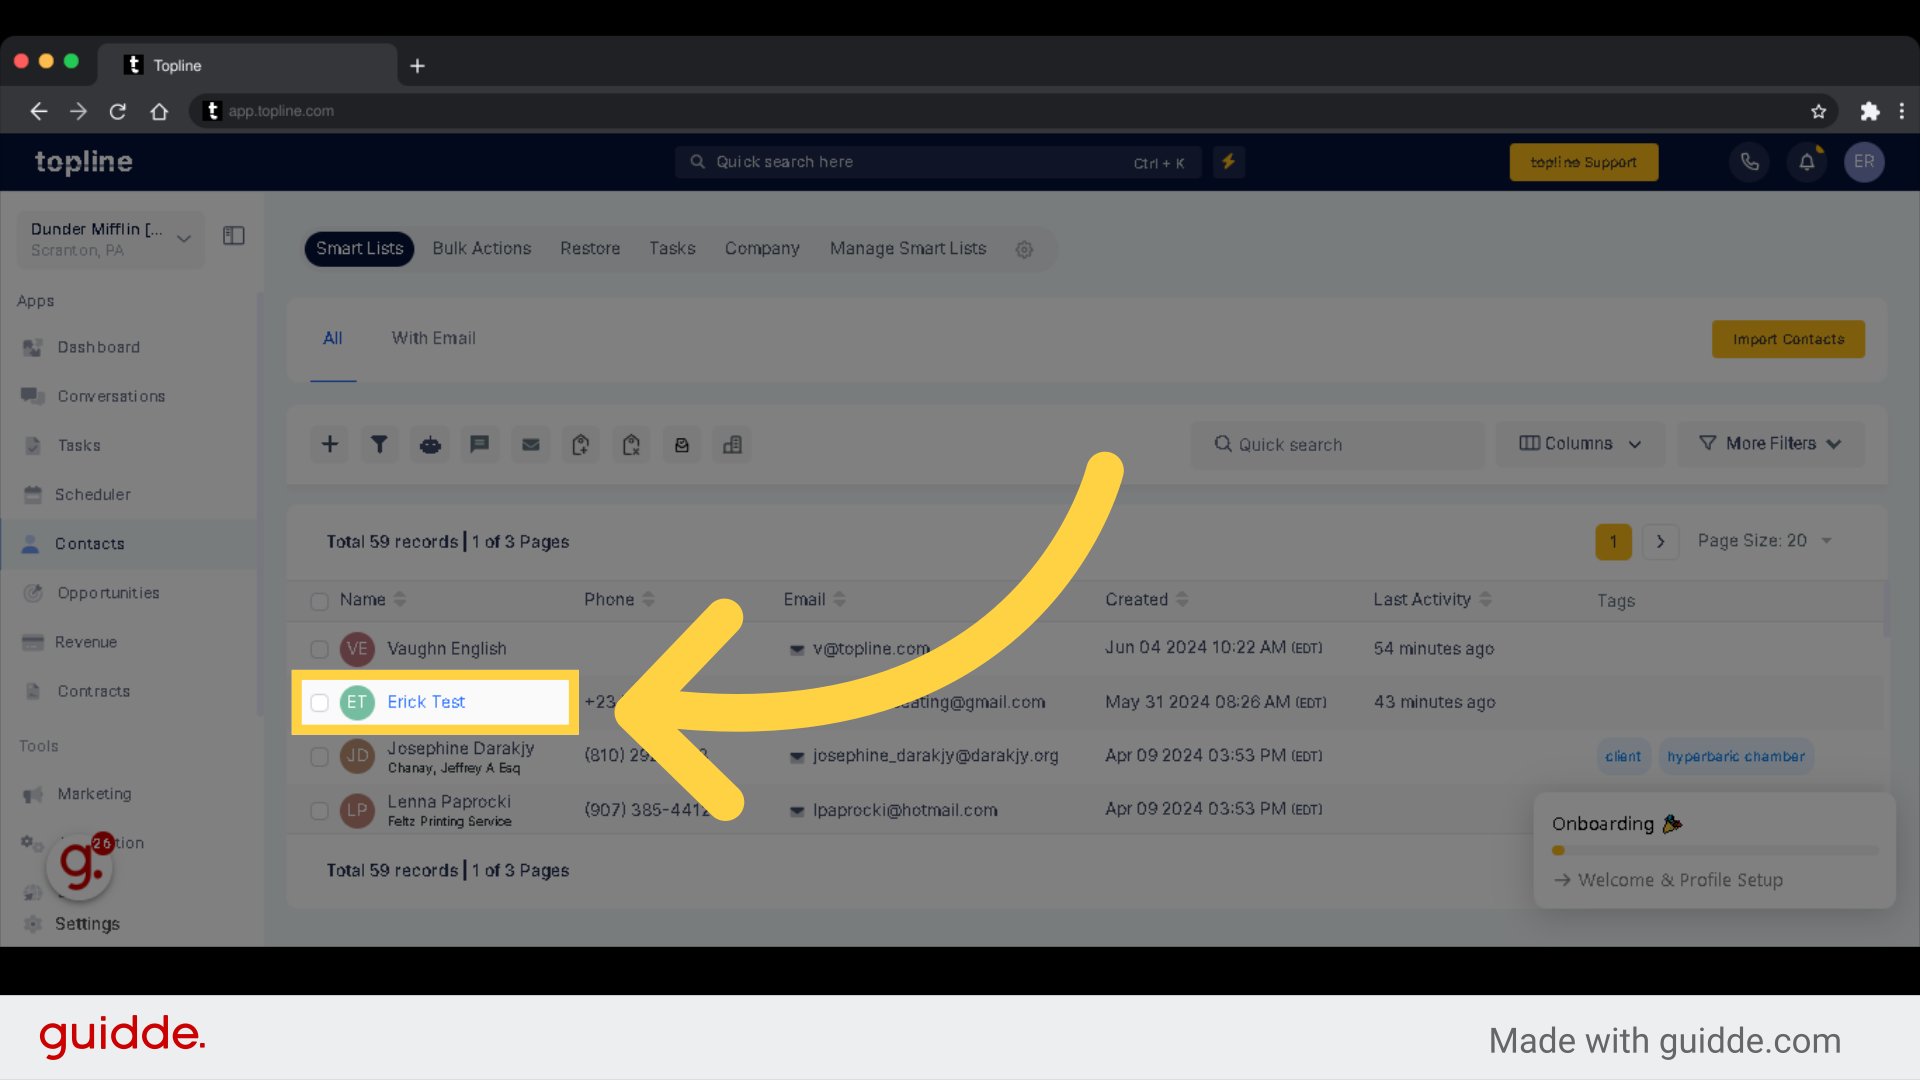
Task: Open Revenue in the sidebar
Action: 85,642
